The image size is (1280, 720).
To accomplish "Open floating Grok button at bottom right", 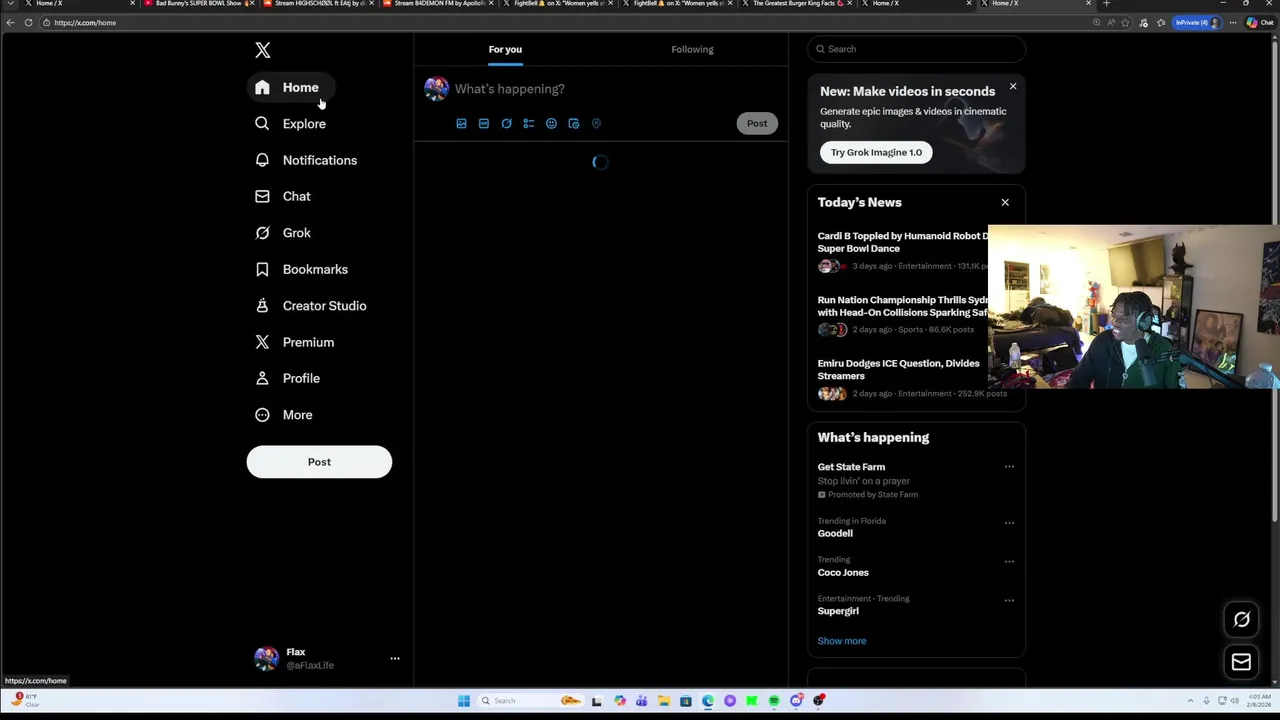I will [x=1241, y=620].
